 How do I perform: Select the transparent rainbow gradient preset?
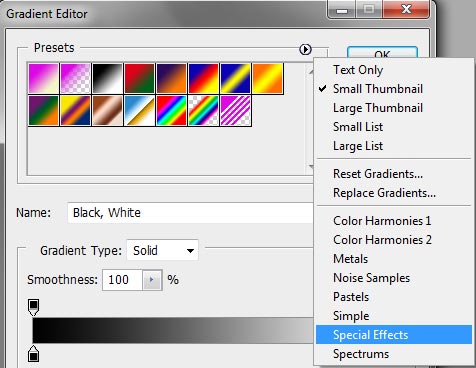203,111
